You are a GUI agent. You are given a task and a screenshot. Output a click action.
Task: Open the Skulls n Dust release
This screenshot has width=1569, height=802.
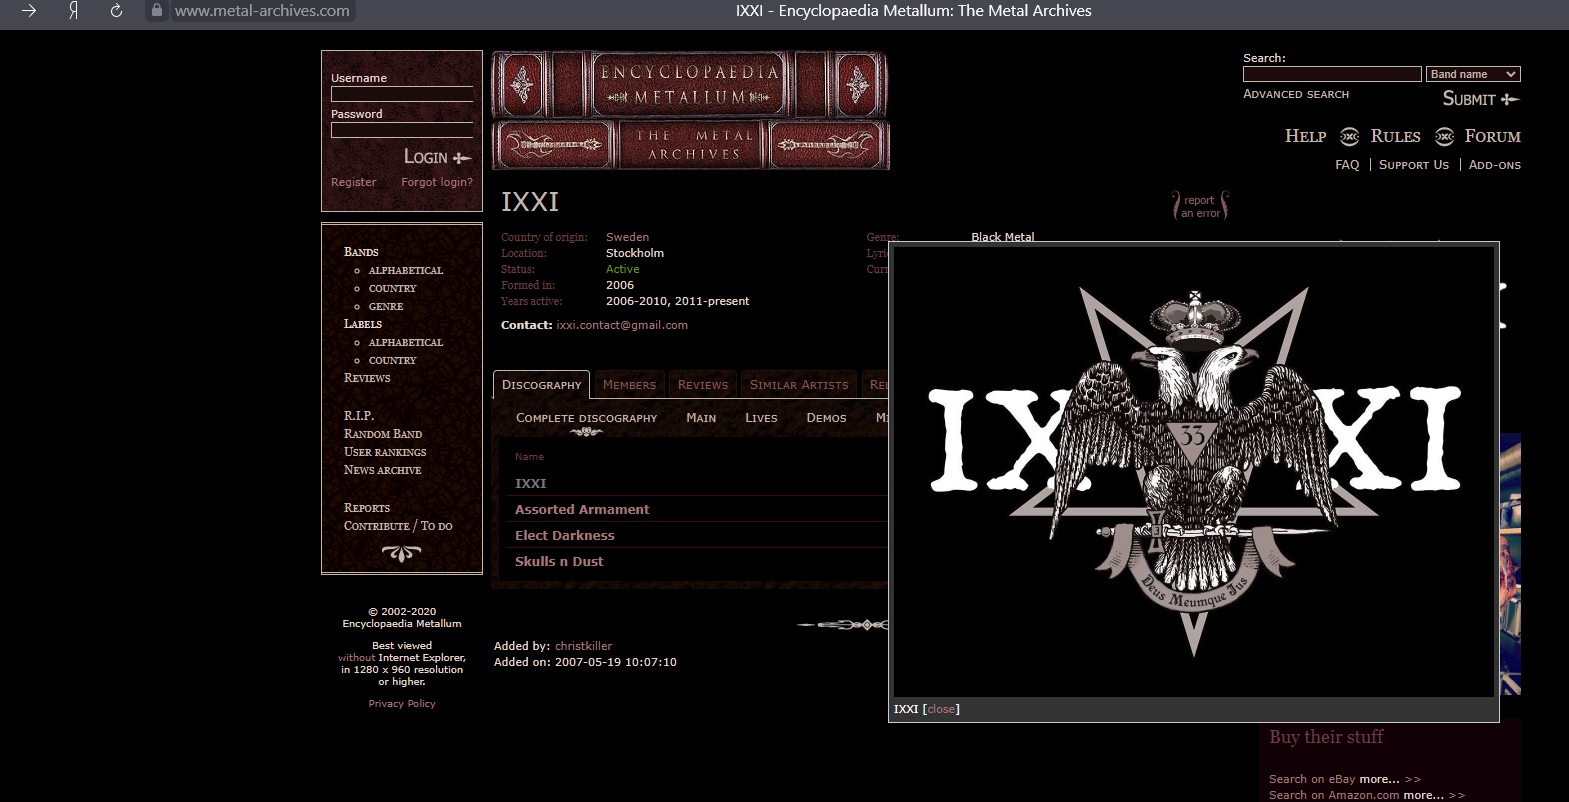click(x=559, y=561)
